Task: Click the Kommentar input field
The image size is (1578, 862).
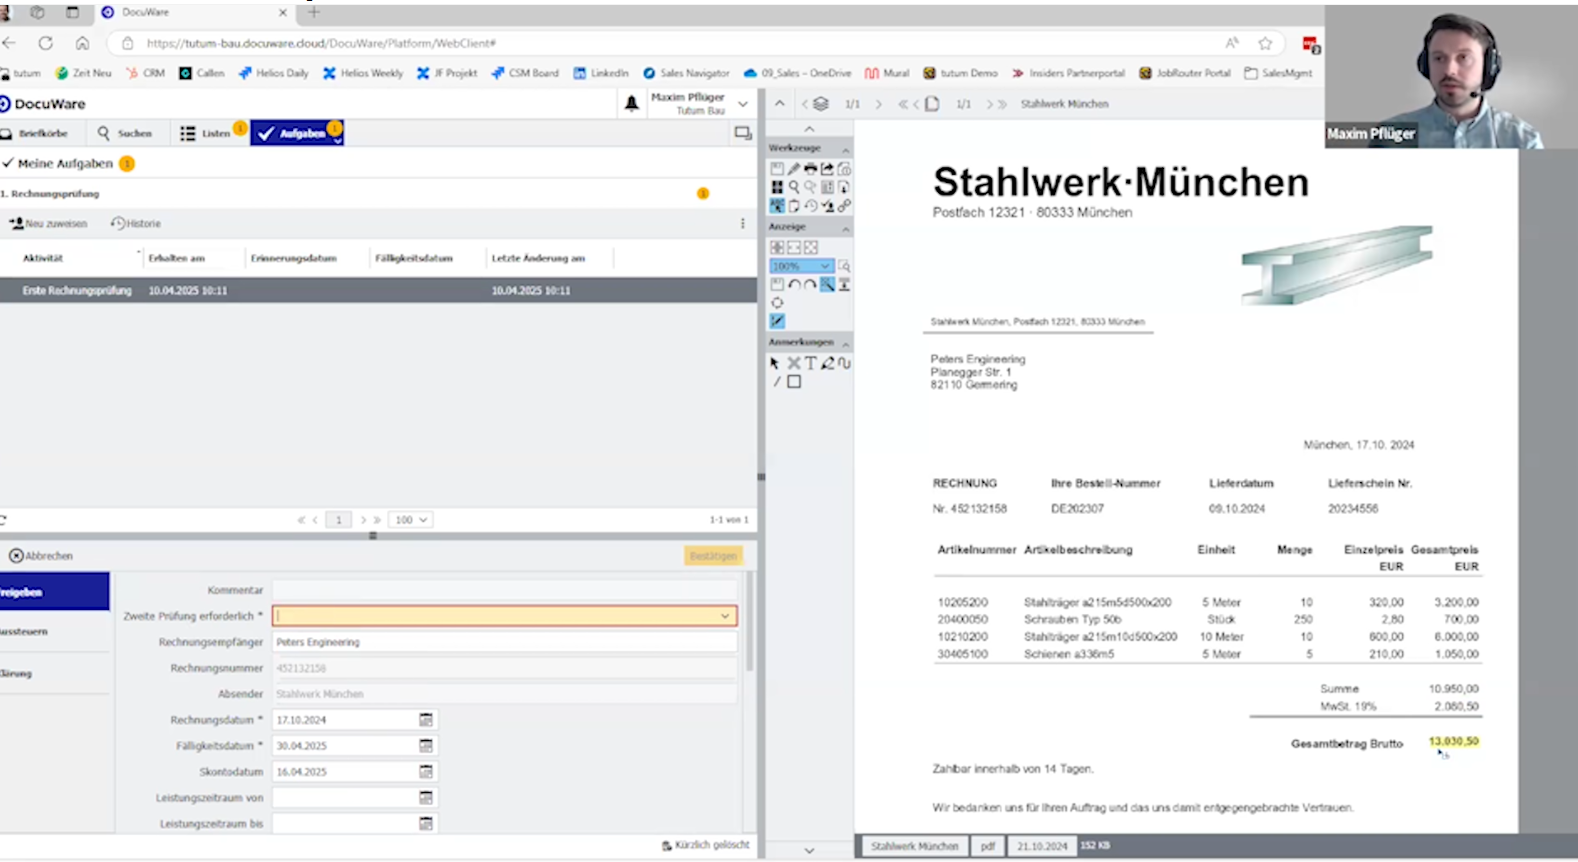Action: click(505, 590)
